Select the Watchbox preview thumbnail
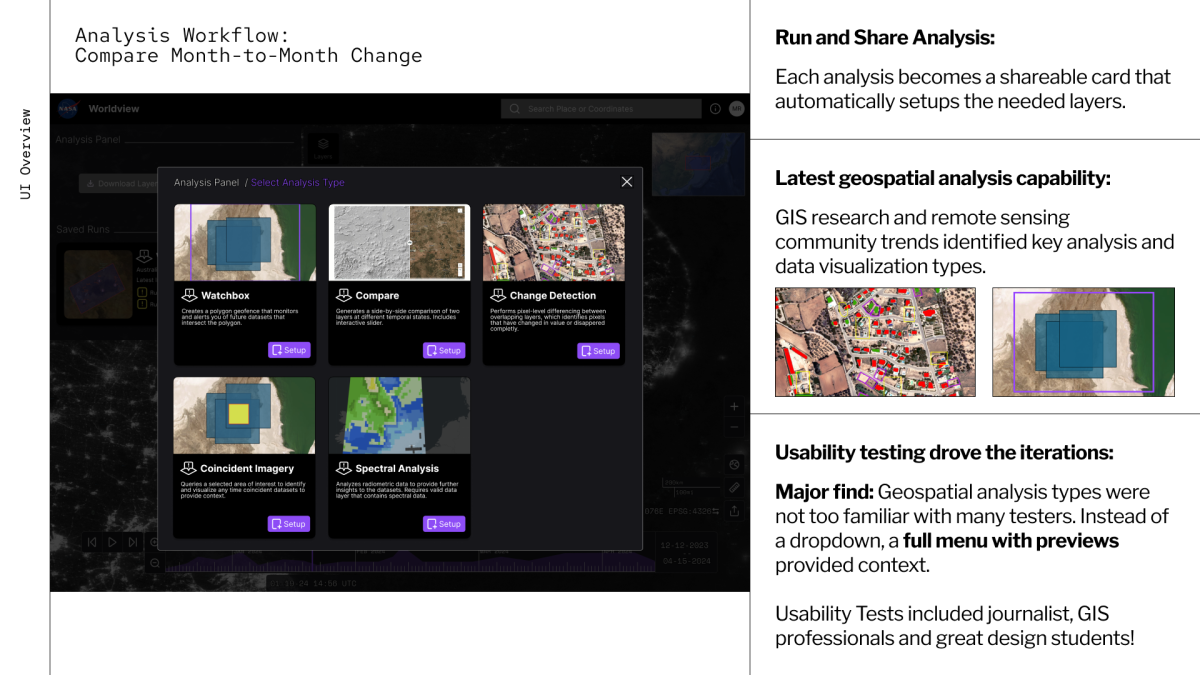Image resolution: width=1200 pixels, height=675 pixels. pos(245,243)
